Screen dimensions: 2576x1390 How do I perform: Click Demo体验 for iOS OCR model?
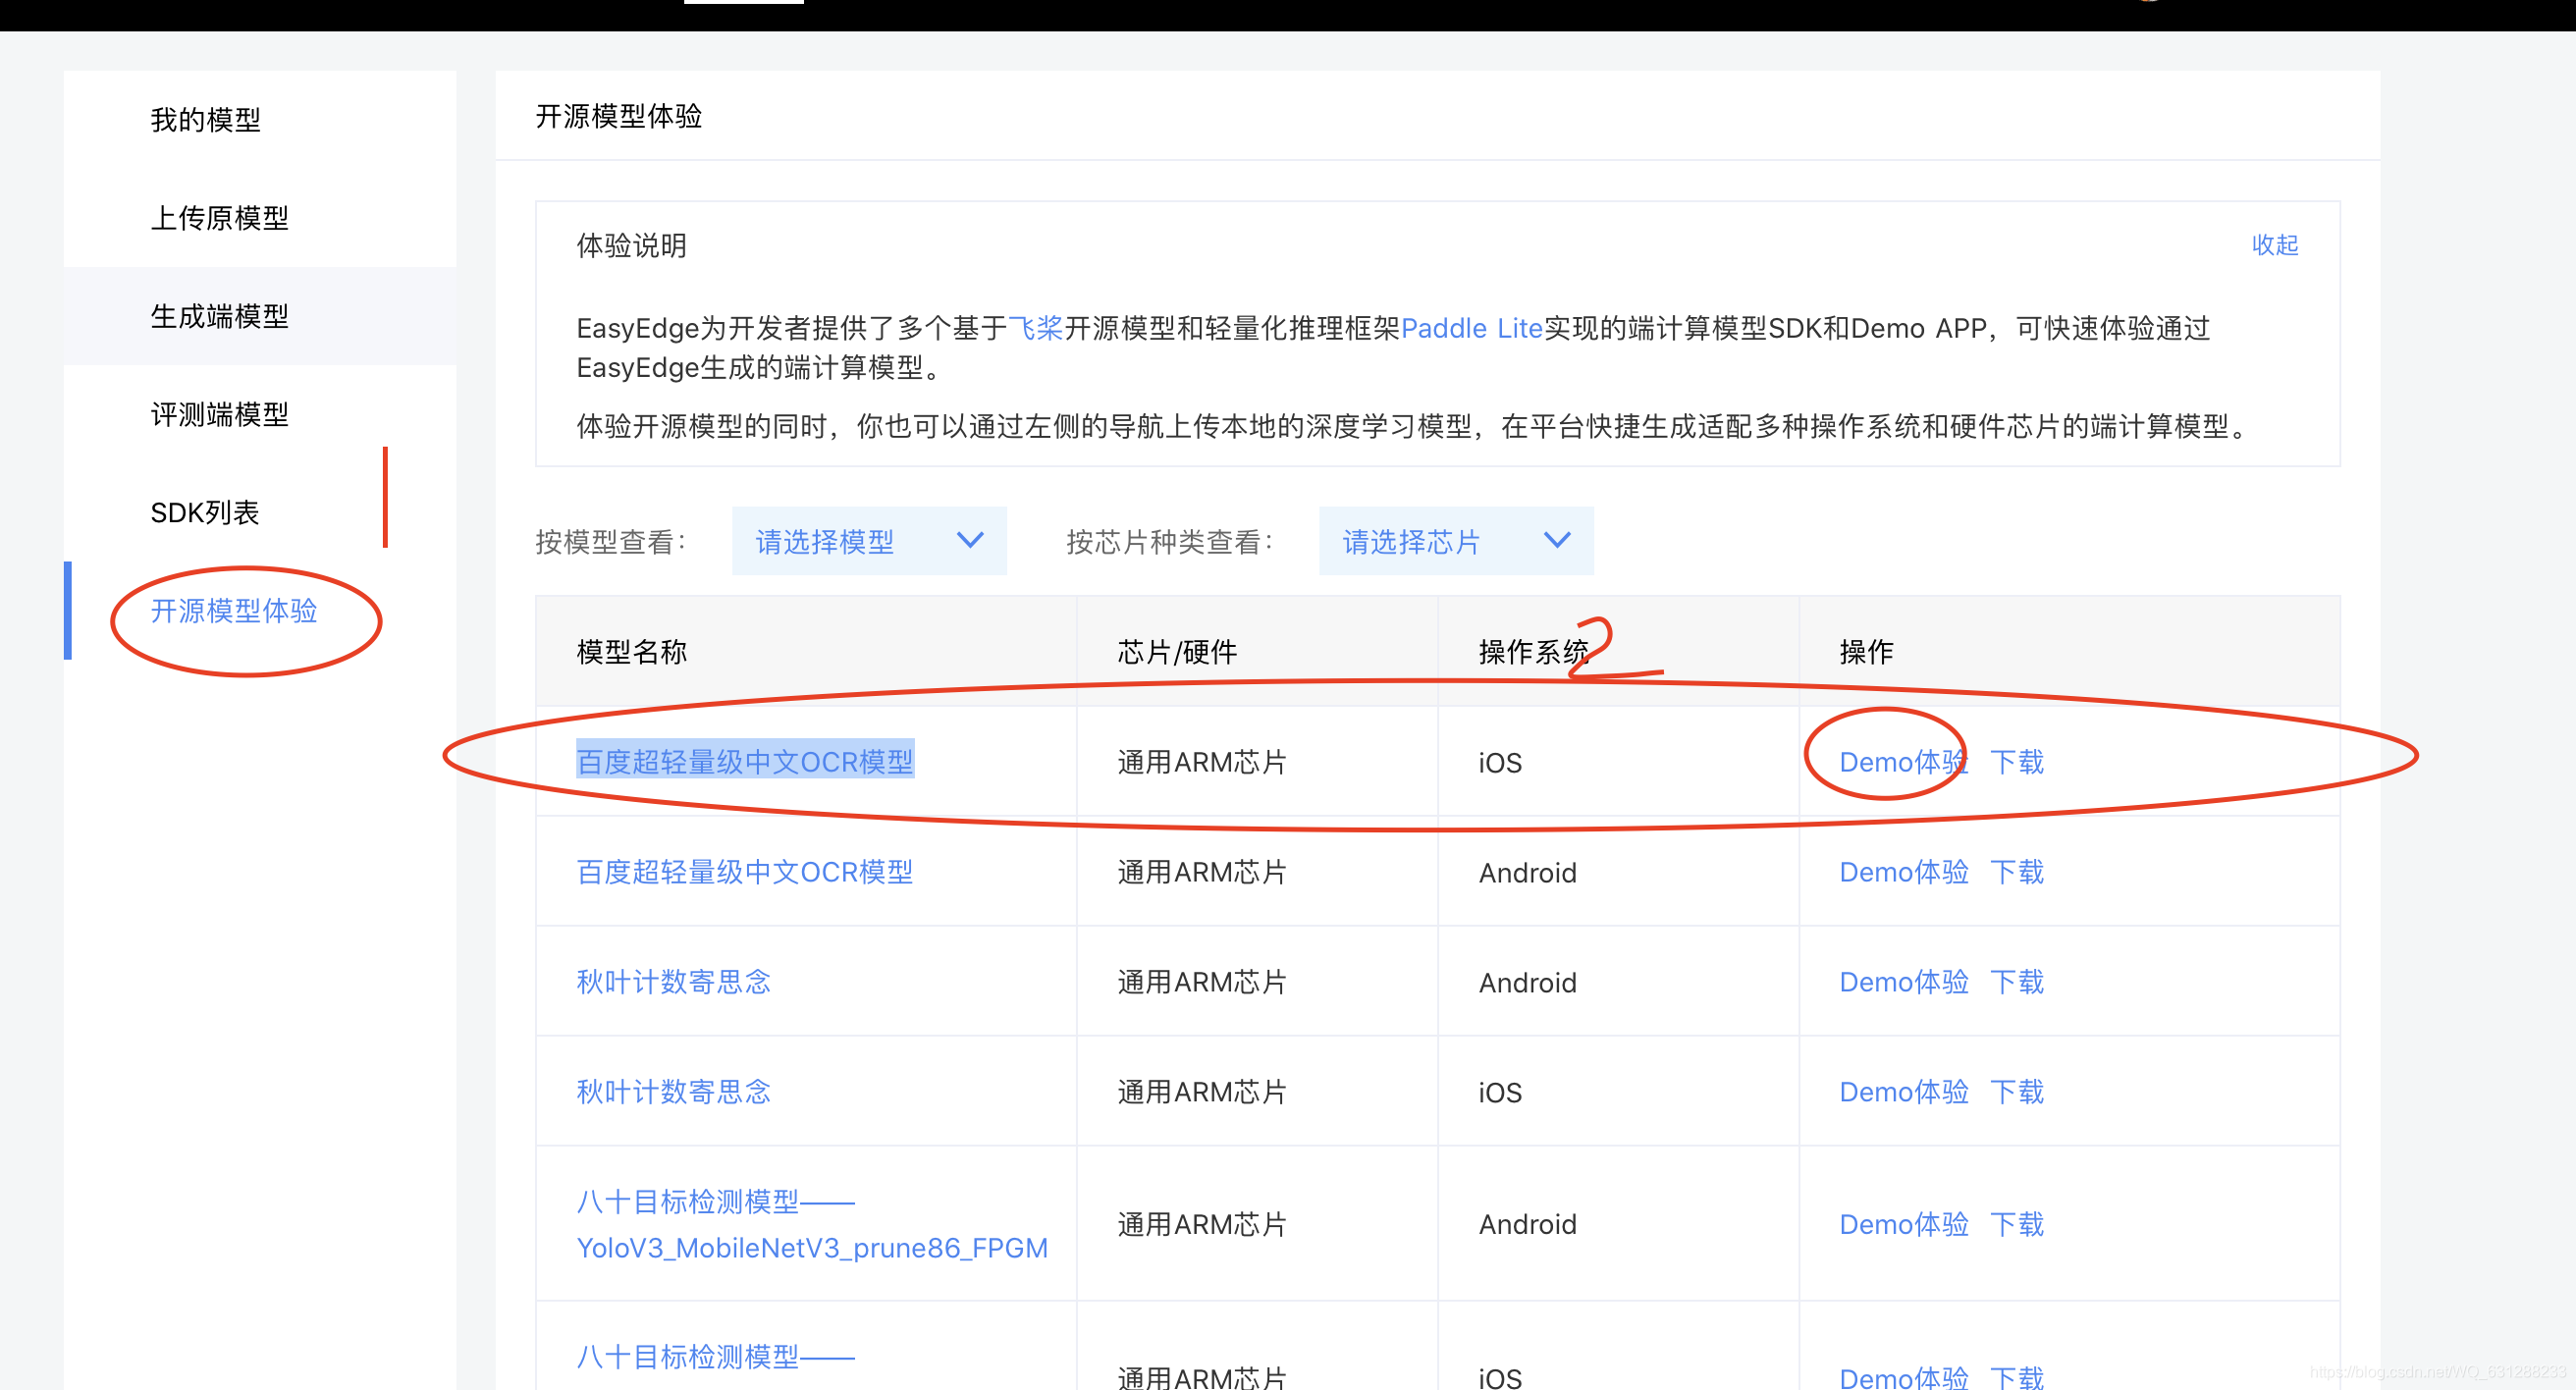(1902, 762)
